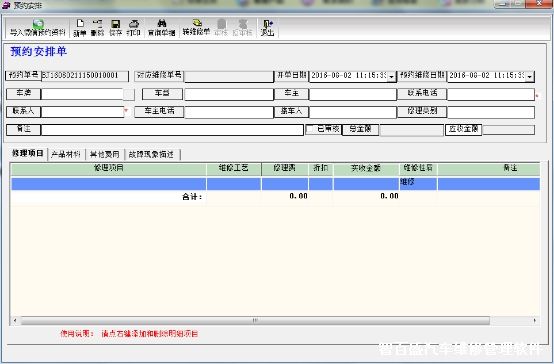Toggle the 已审核 checkbox
The height and width of the screenshot is (364, 554).
tap(310, 129)
